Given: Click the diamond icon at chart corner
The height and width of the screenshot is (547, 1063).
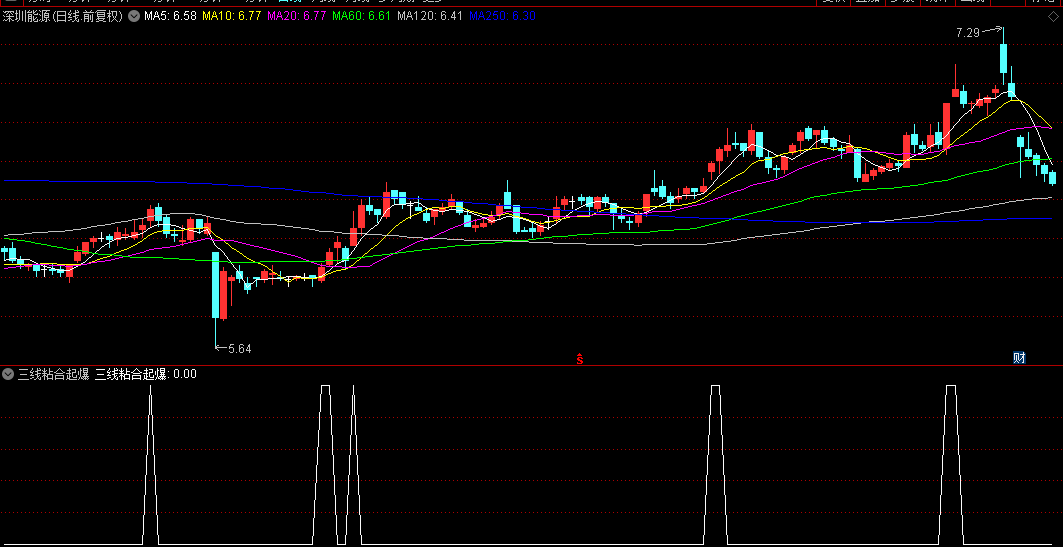Looking at the screenshot, I should click(x=1051, y=16).
